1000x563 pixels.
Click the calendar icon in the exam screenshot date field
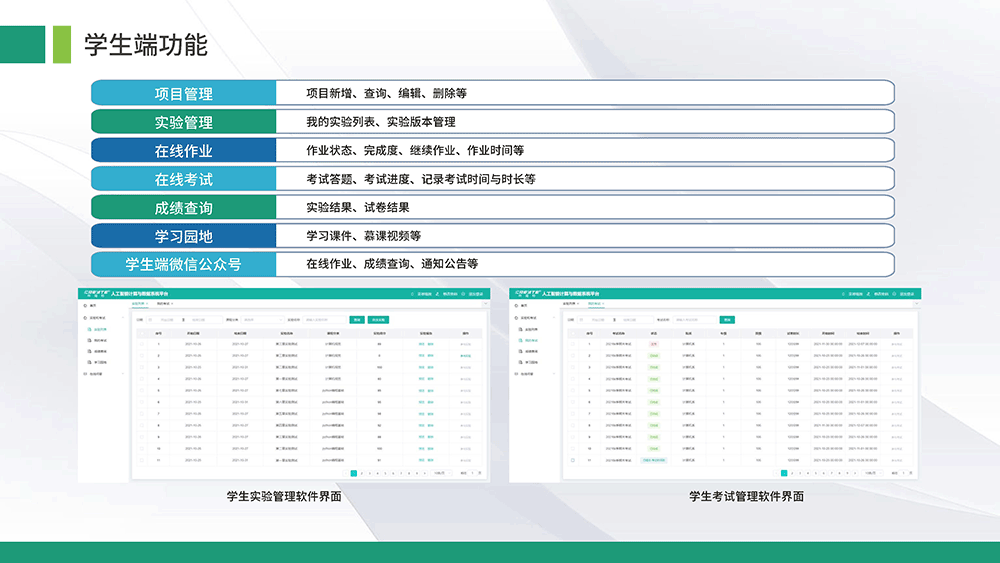click(582, 320)
